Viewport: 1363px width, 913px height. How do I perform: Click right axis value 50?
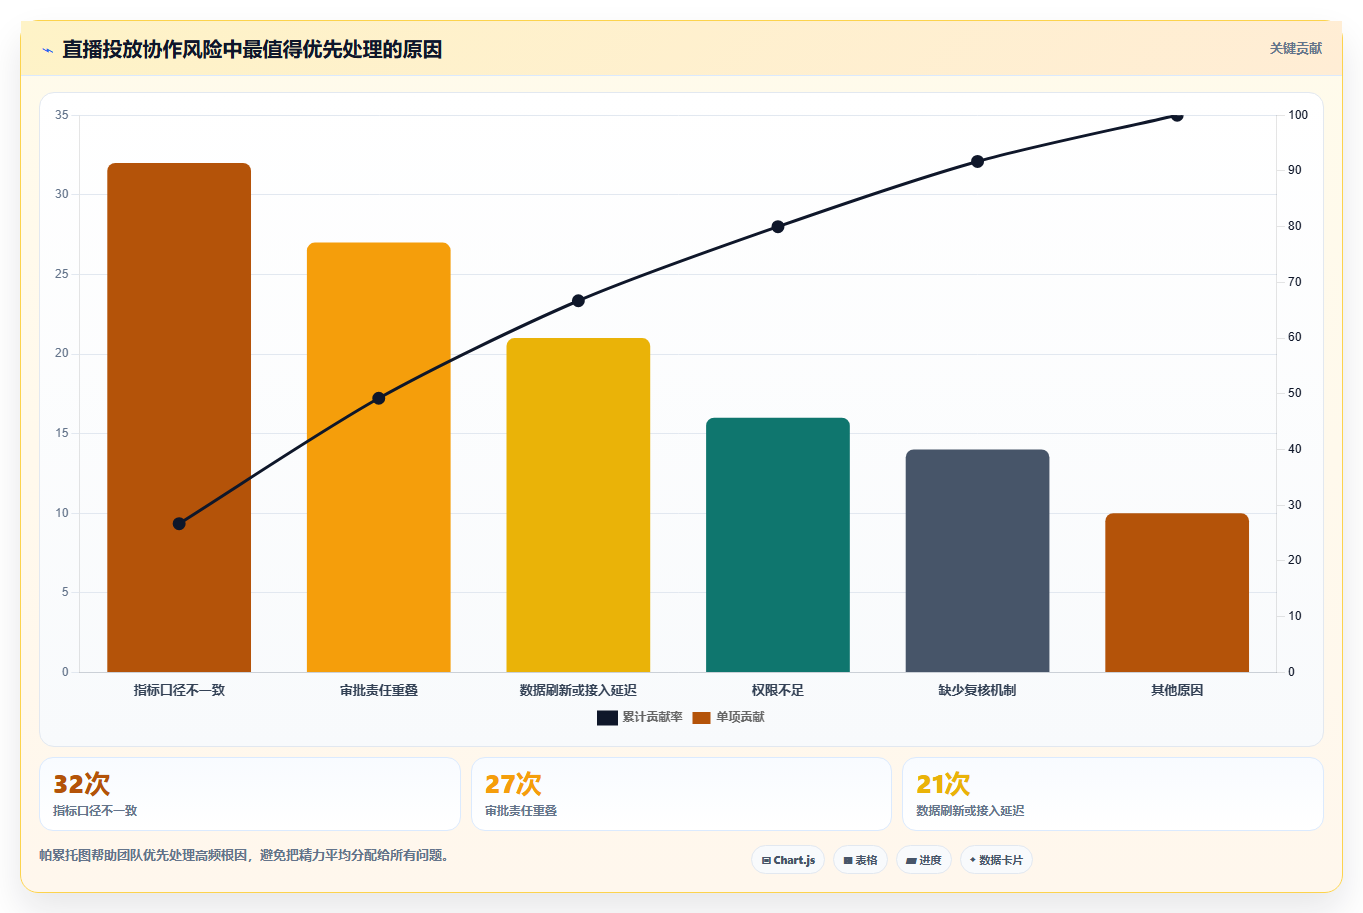tap(1295, 393)
